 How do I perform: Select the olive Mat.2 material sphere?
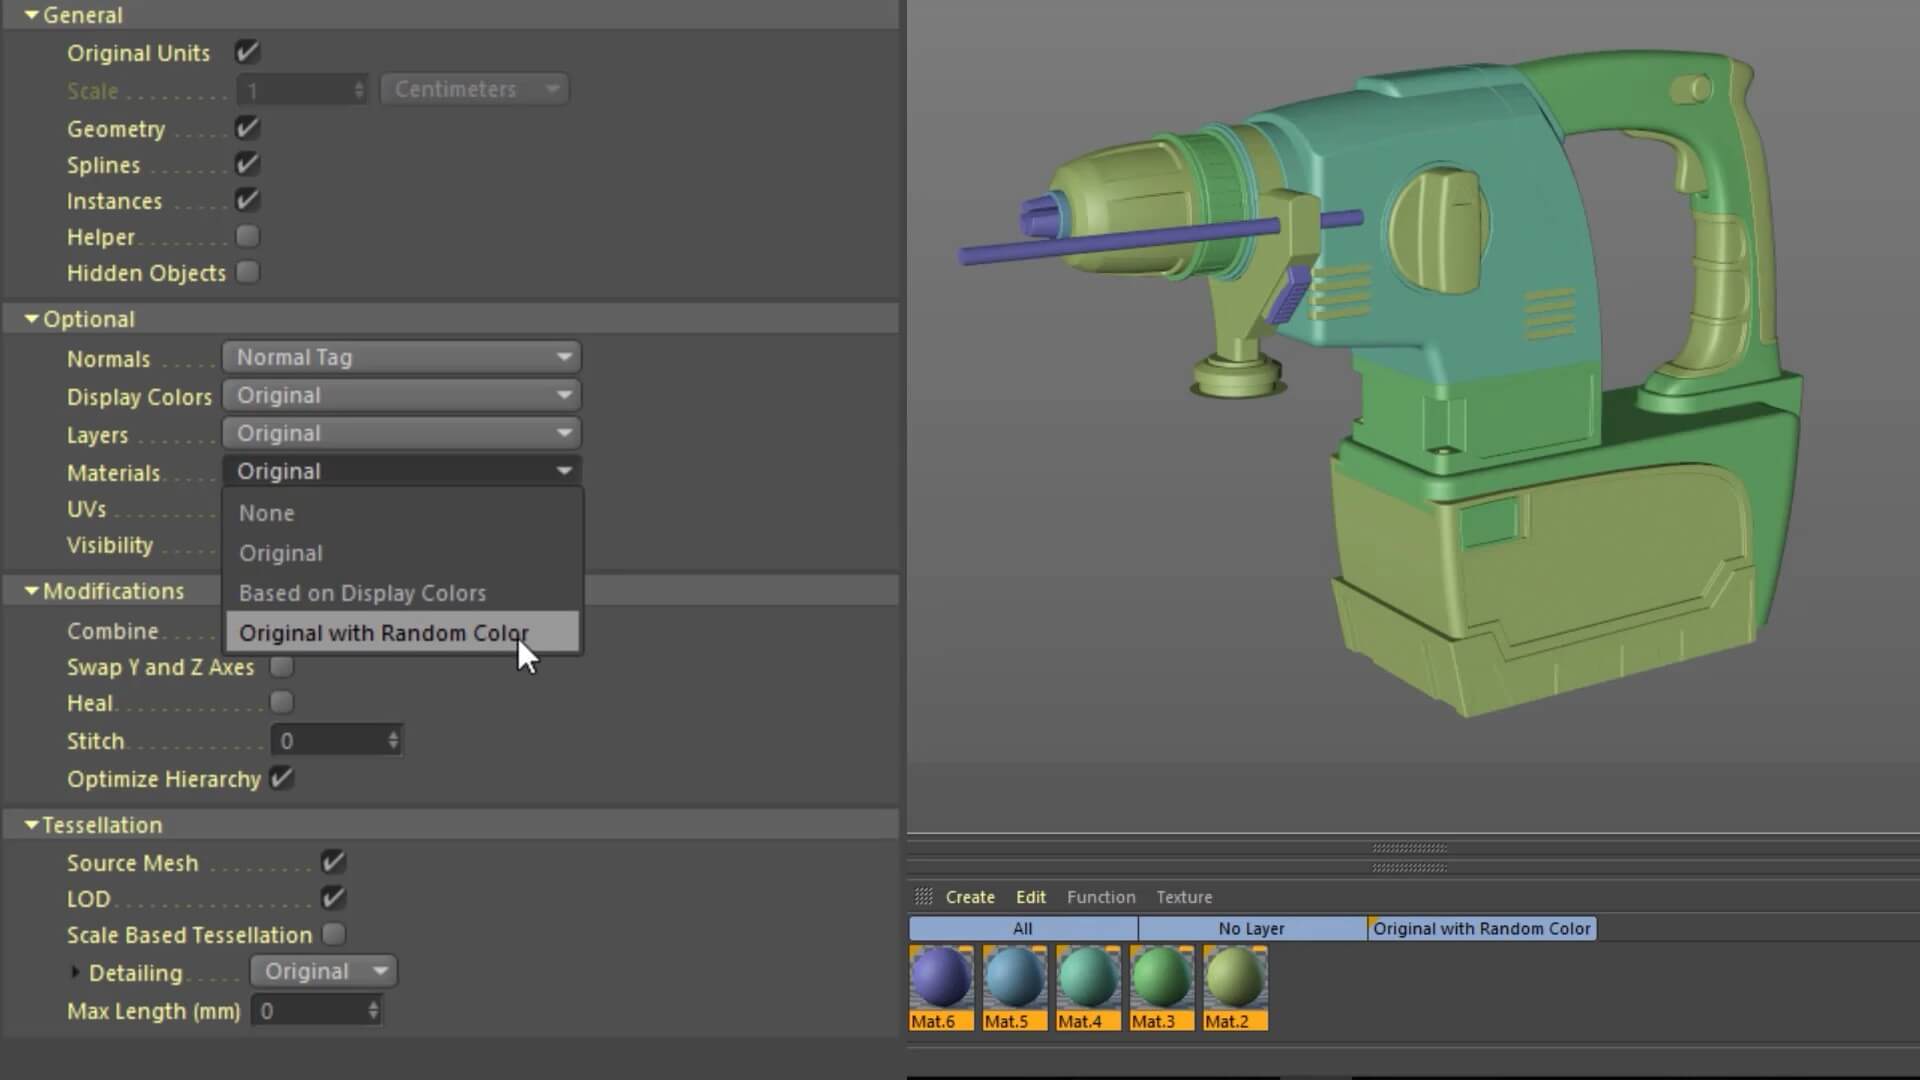coord(1235,978)
